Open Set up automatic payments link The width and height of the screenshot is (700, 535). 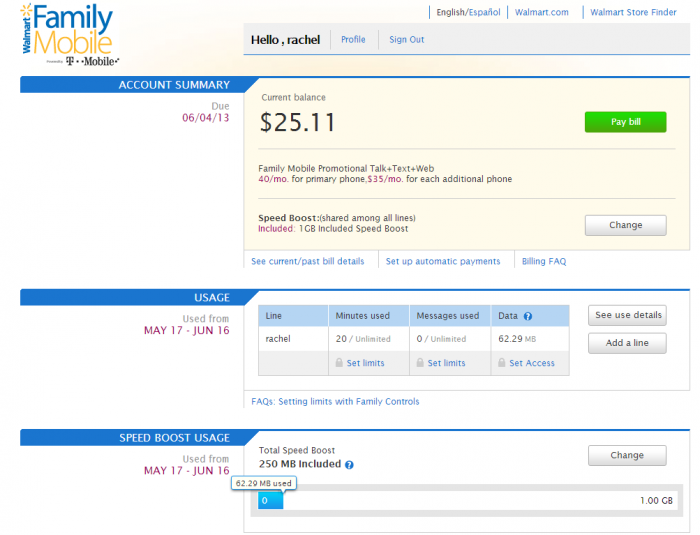[443, 261]
